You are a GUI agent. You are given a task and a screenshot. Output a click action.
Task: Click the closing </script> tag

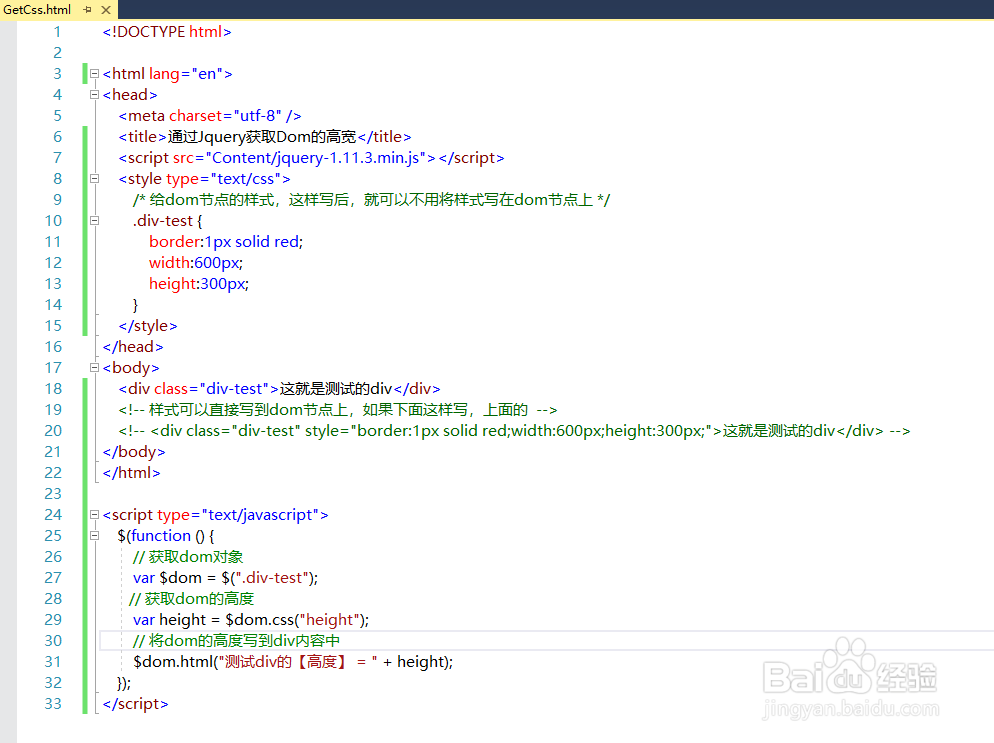136,704
